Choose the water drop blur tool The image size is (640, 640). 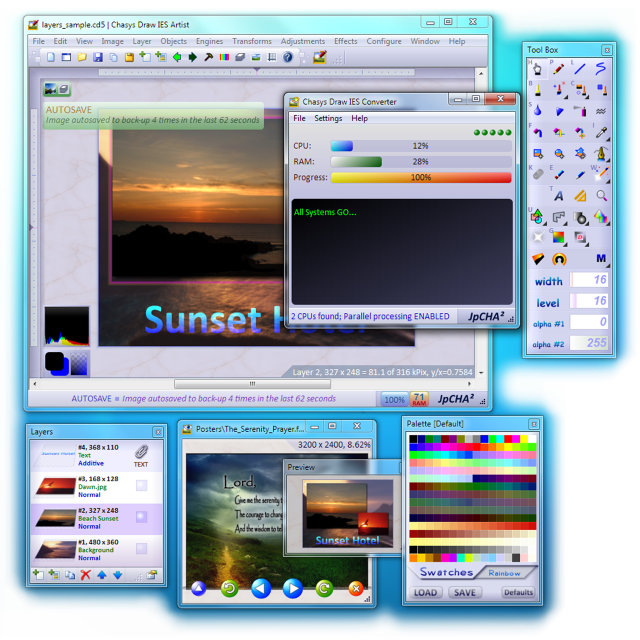(x=538, y=111)
